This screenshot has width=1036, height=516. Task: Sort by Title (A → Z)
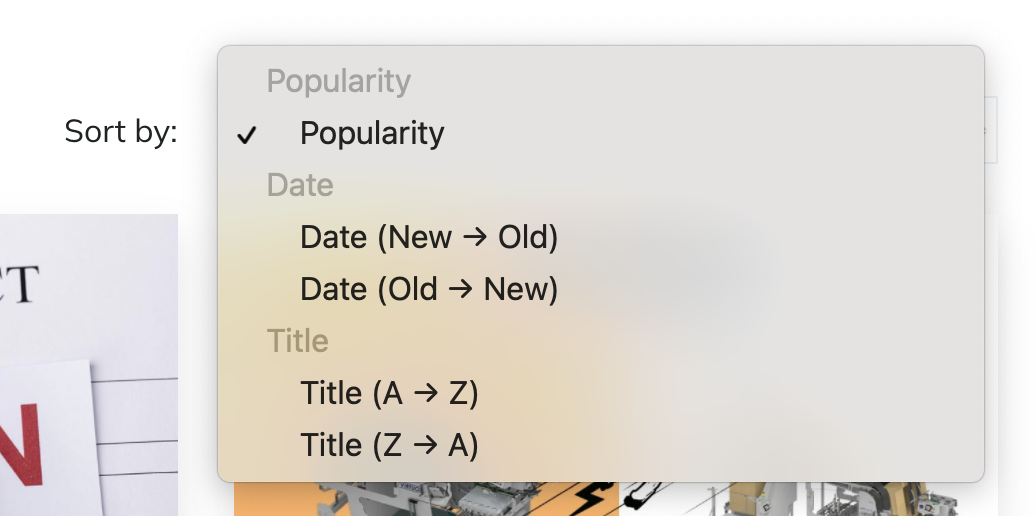click(x=601, y=393)
